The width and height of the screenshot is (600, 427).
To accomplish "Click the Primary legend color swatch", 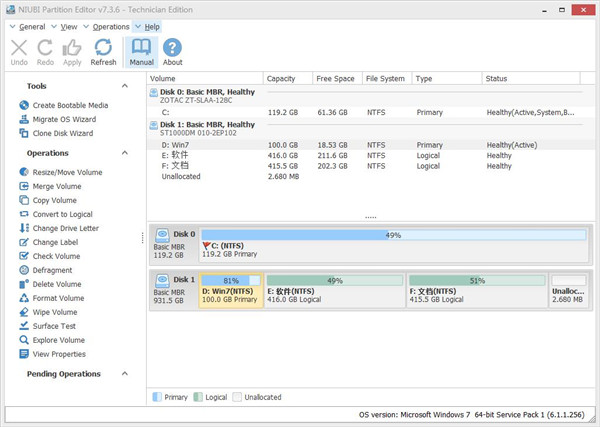I will click(x=157, y=397).
